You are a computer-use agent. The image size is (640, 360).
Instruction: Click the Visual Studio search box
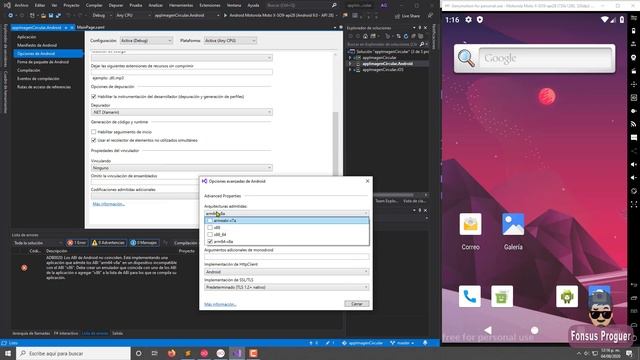coord(302,5)
